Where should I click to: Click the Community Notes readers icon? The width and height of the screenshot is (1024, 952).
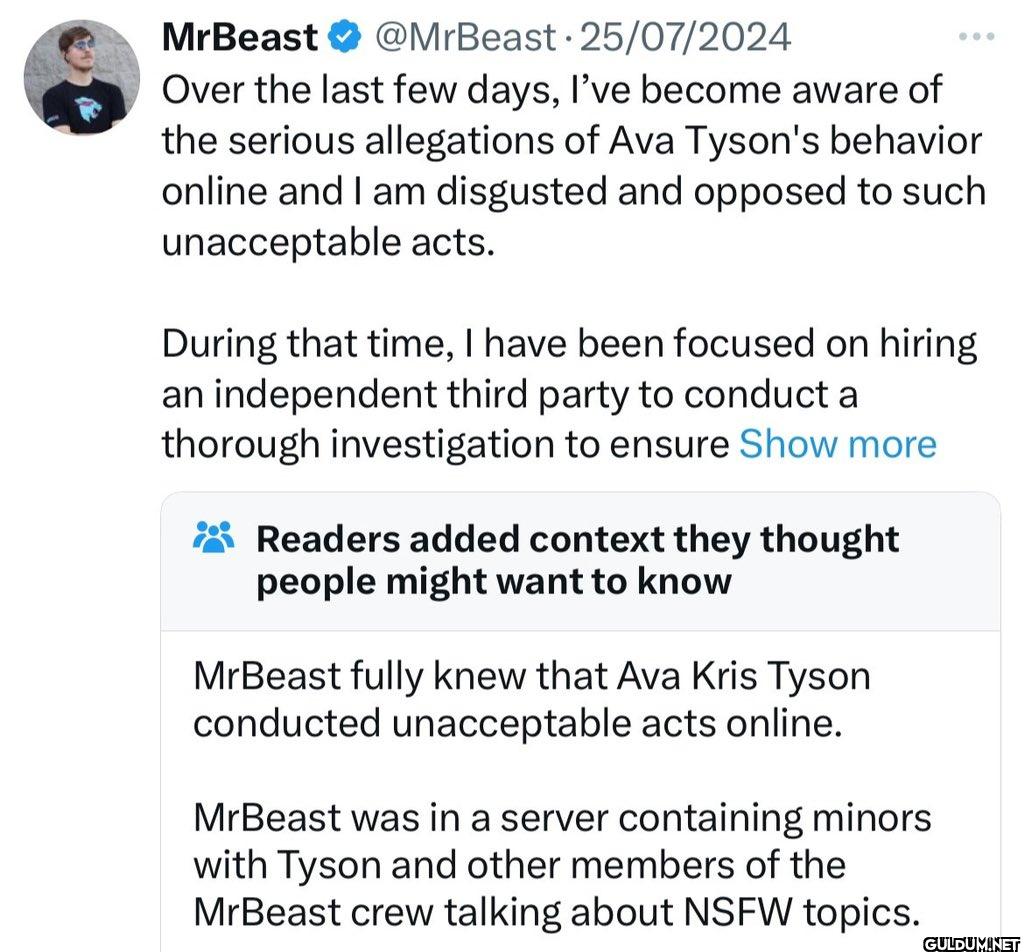click(214, 538)
